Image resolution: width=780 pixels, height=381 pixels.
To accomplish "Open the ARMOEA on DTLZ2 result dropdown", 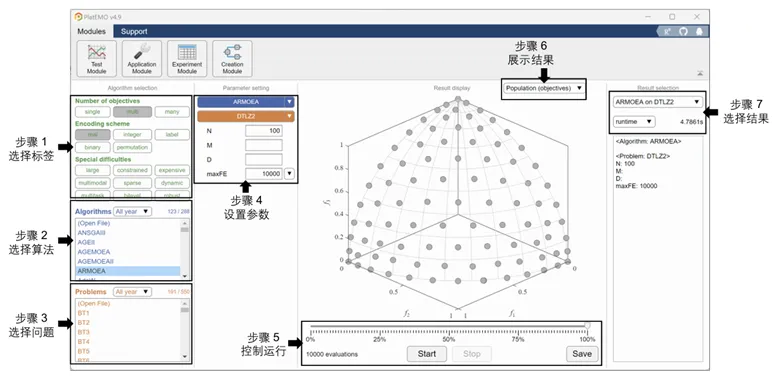I will point(658,102).
